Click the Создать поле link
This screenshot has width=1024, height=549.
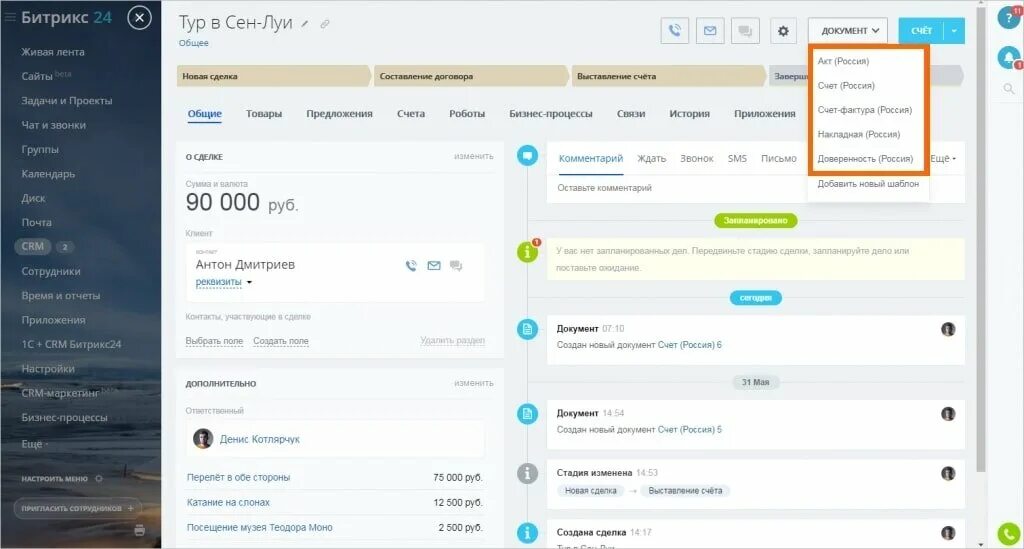[x=281, y=341]
